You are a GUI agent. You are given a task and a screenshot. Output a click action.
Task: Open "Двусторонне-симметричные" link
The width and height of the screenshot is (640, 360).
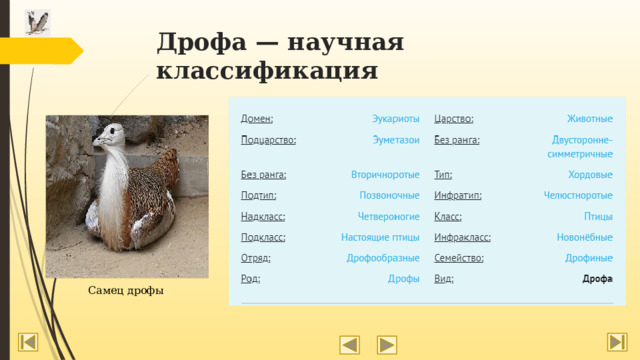[580, 147]
